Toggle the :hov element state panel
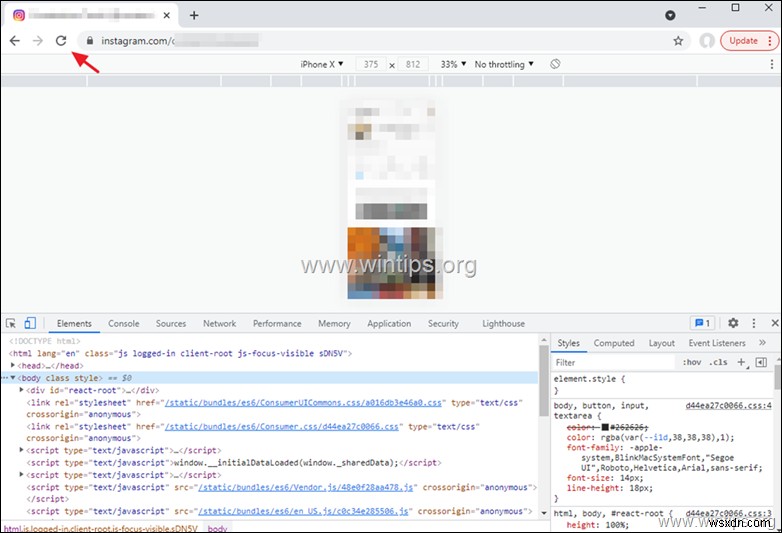 [x=692, y=362]
